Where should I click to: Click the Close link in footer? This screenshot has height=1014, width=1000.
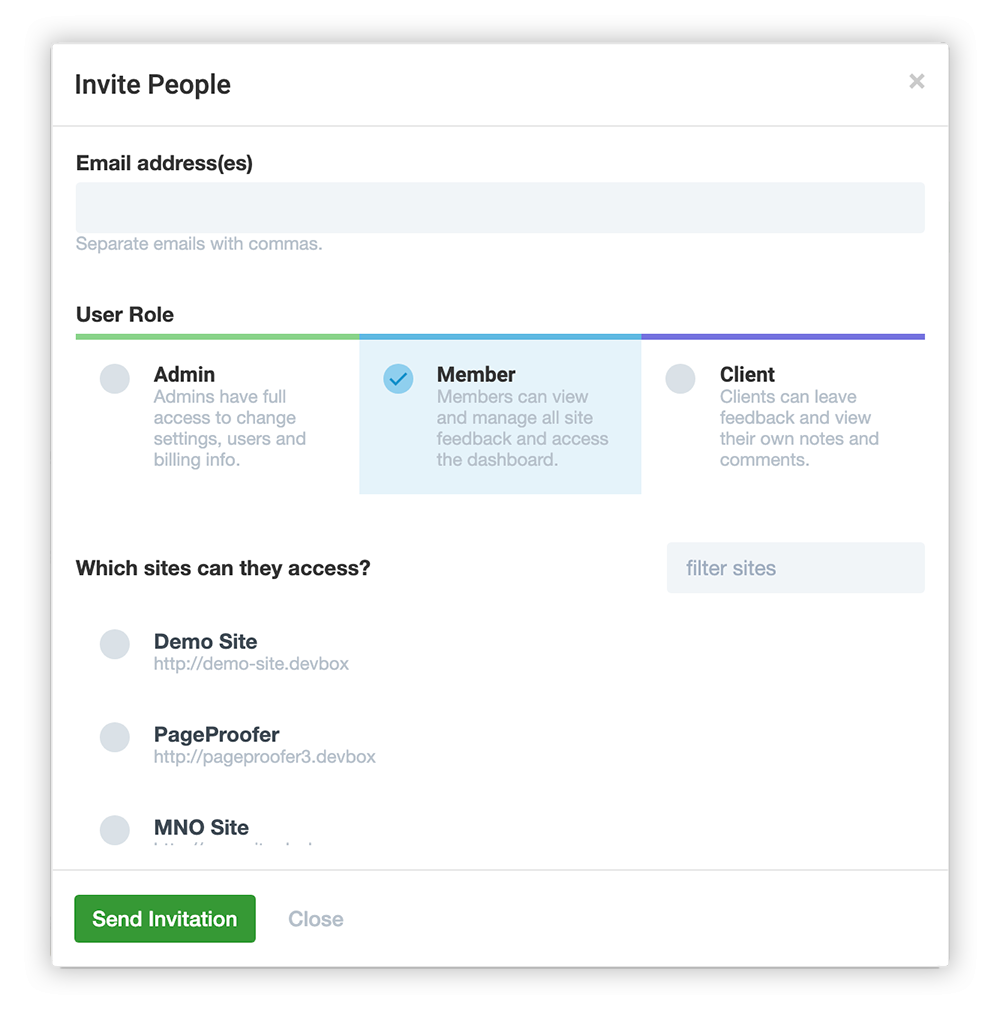point(315,919)
